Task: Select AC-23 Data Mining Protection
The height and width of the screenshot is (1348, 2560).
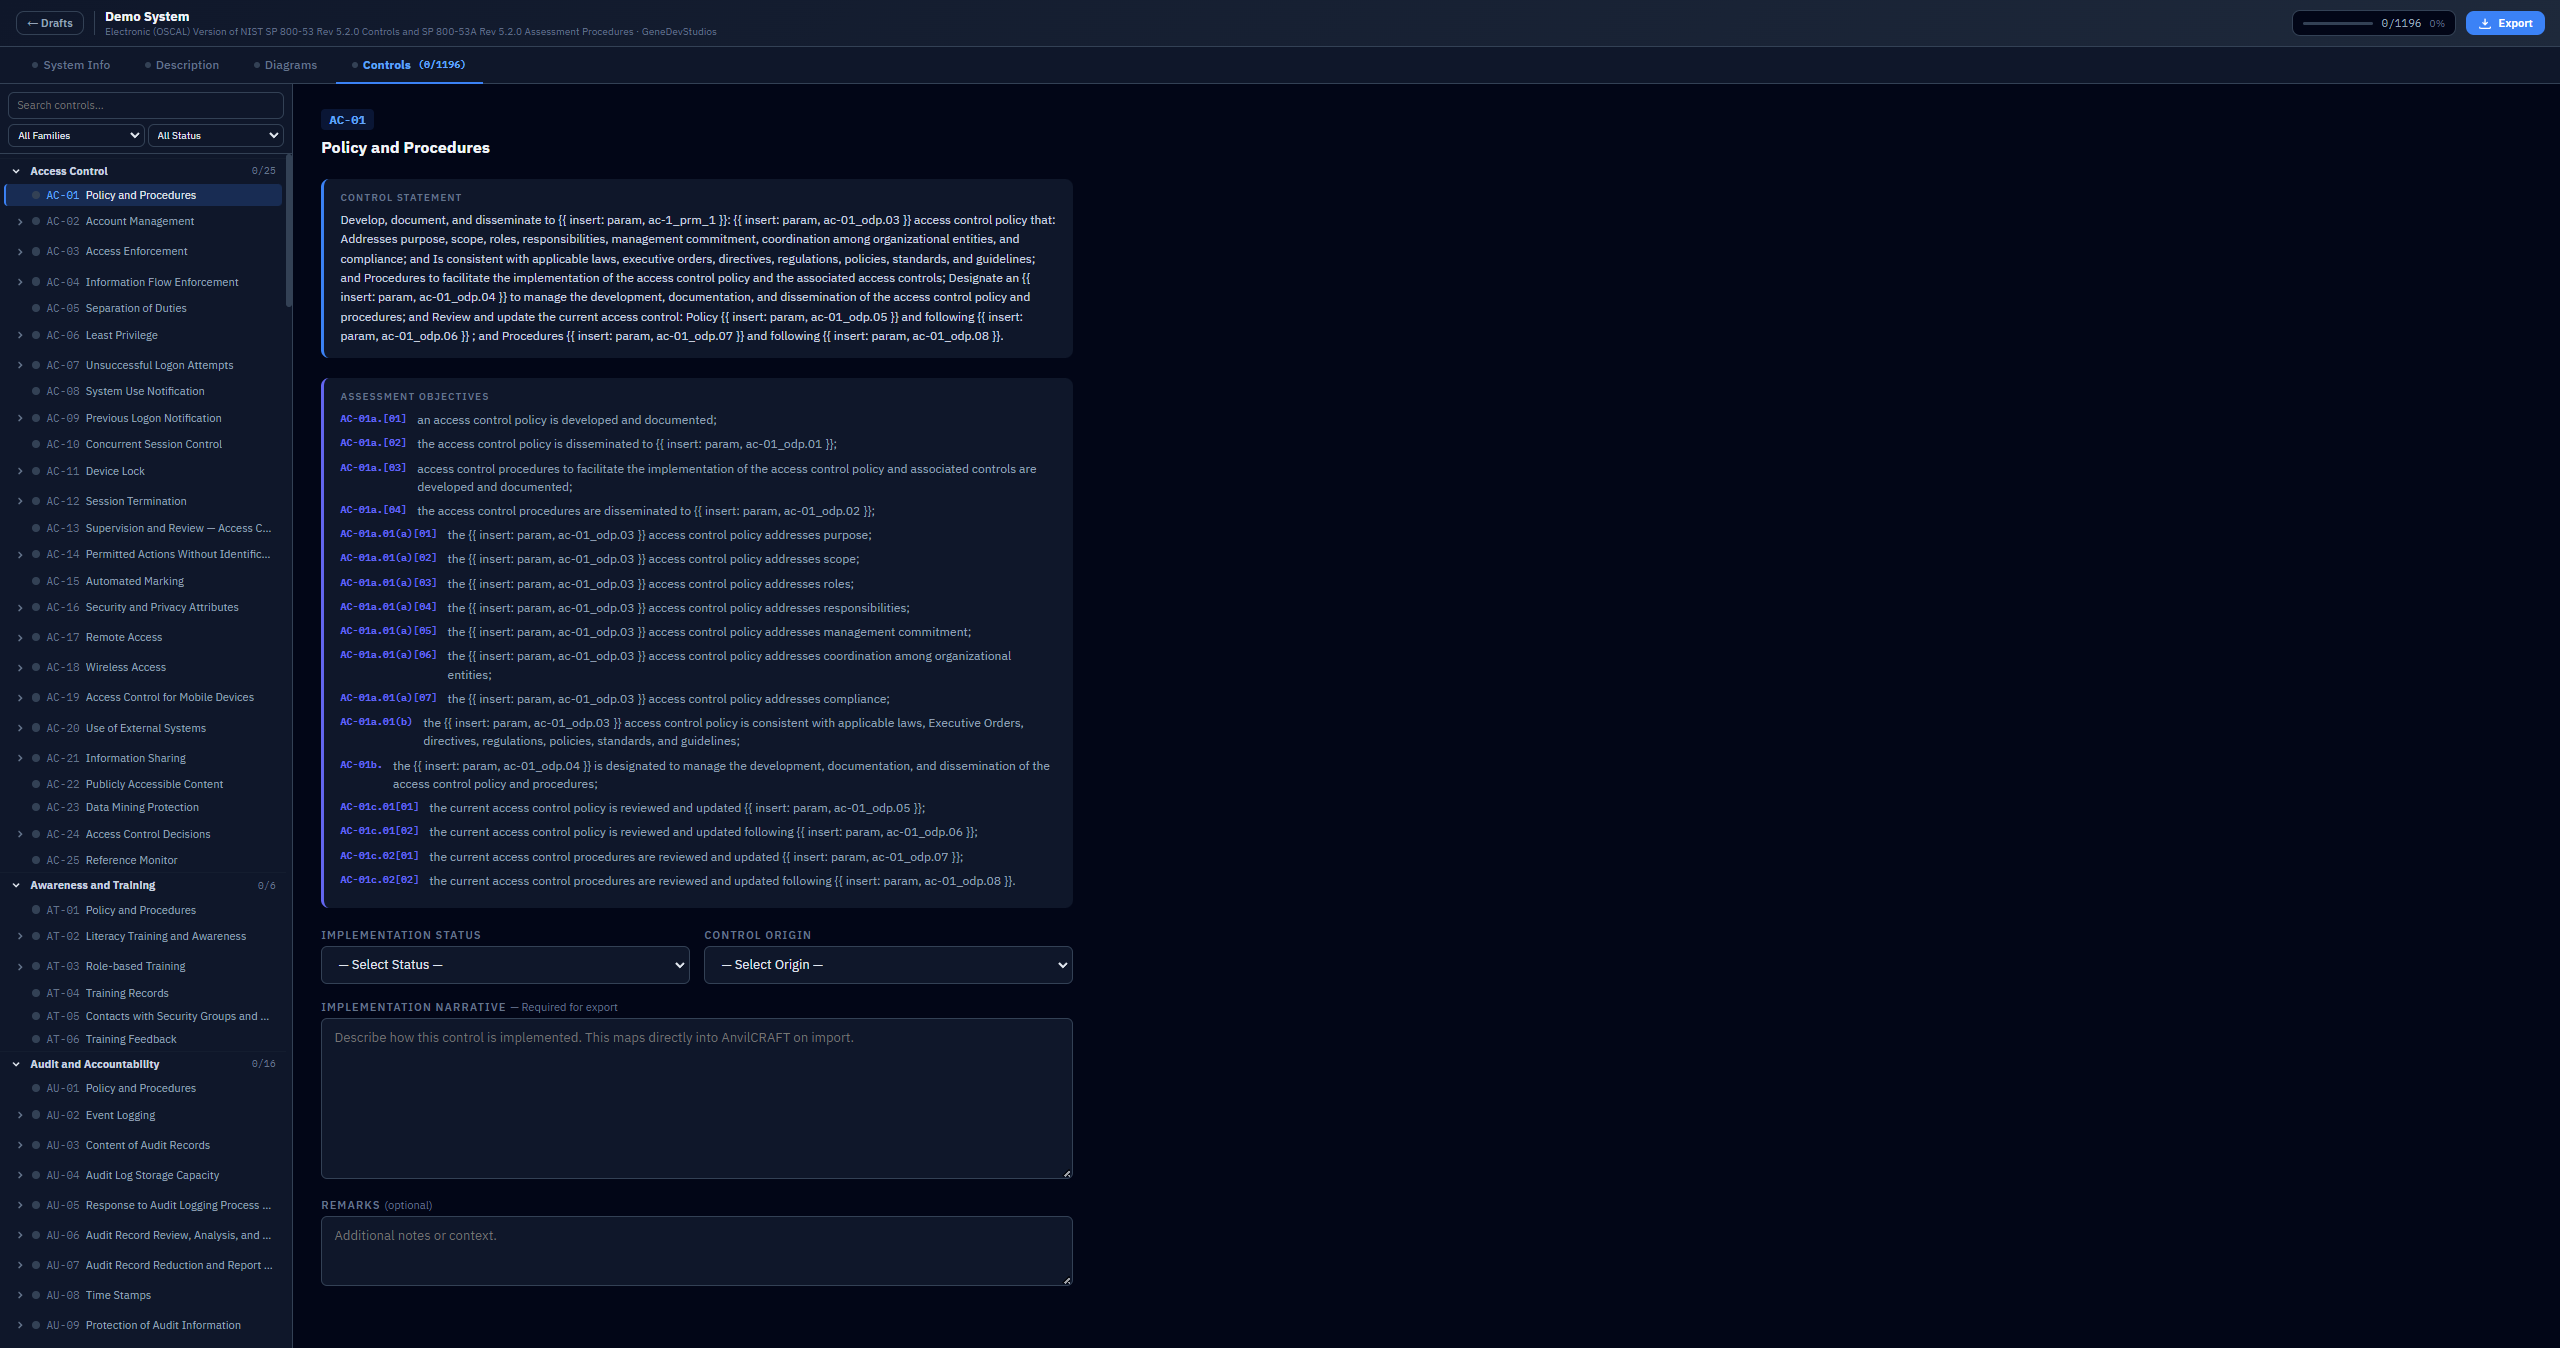Action: (x=144, y=807)
